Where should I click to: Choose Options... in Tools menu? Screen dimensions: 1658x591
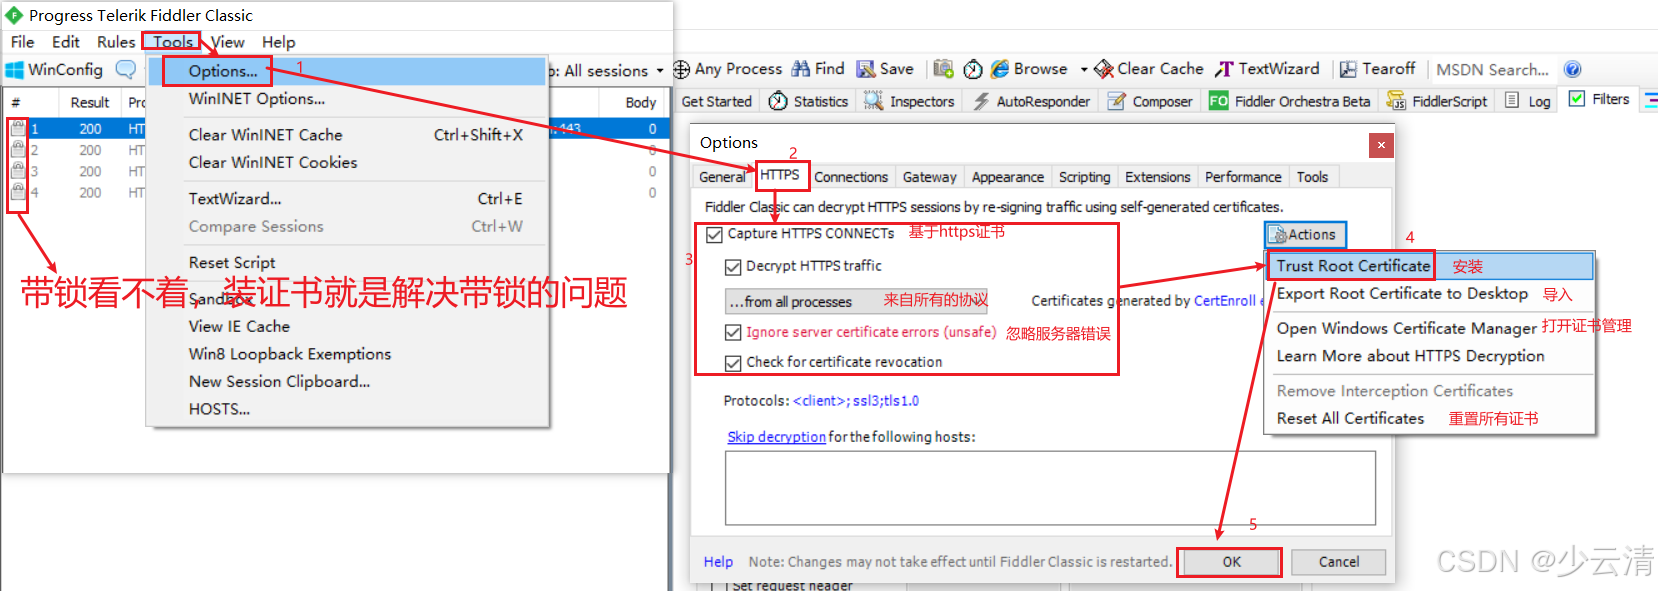point(222,71)
